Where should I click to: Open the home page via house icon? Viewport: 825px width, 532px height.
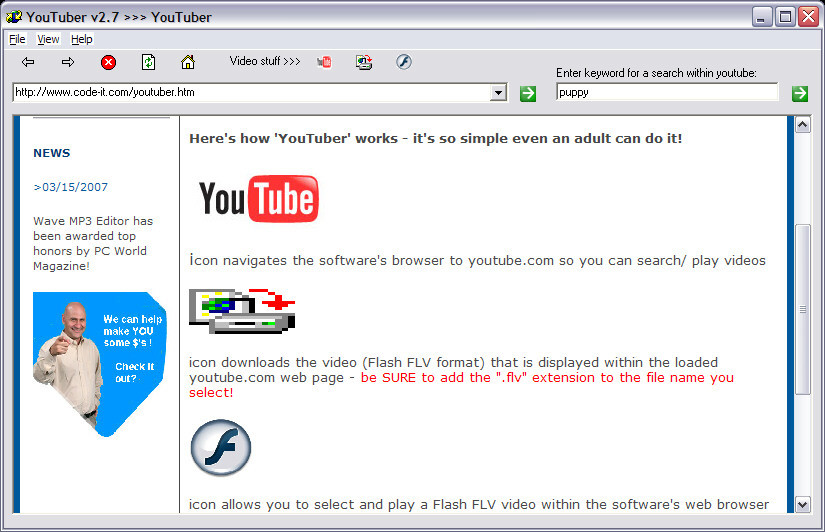pyautogui.click(x=188, y=62)
